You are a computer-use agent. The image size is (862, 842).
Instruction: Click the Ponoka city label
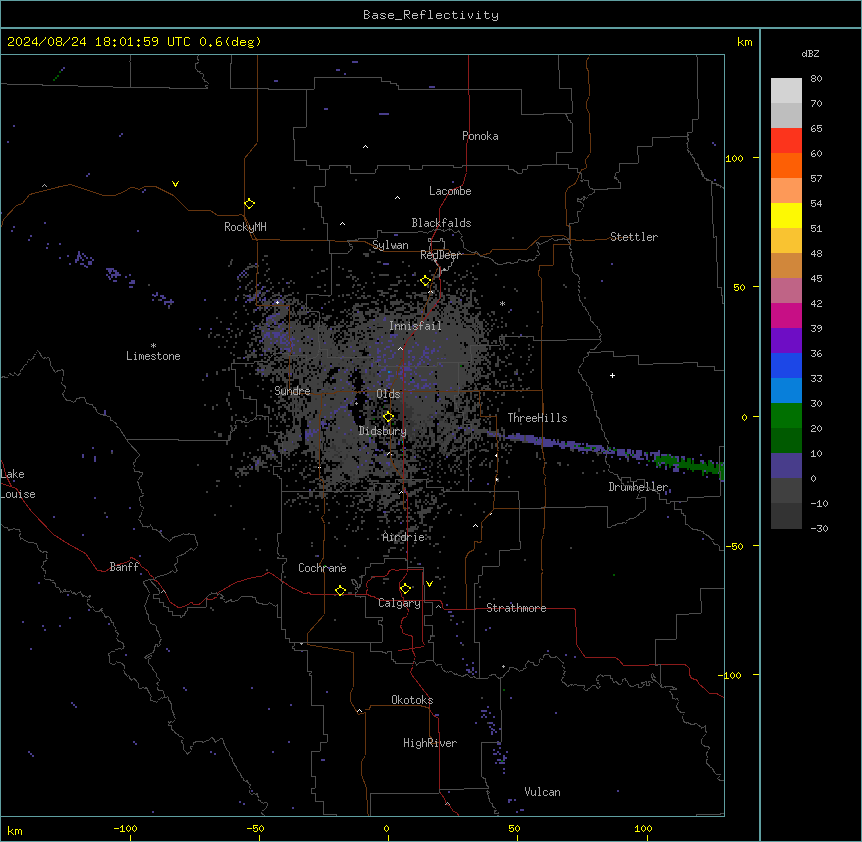coord(480,136)
